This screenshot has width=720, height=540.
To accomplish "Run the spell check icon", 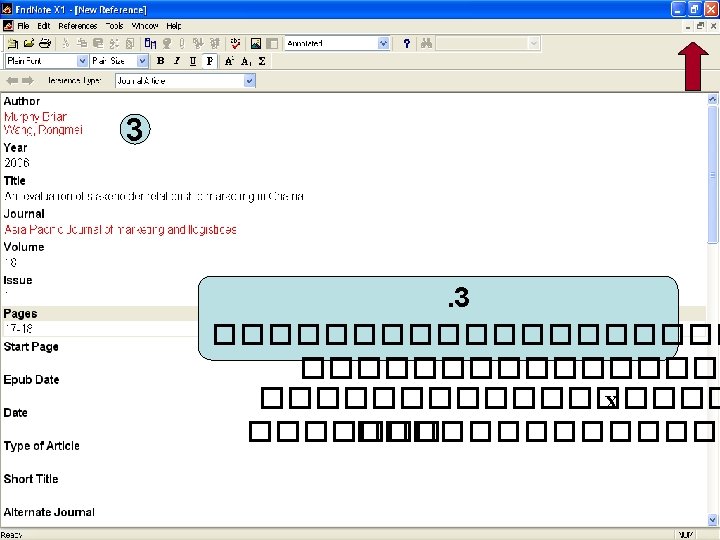I will click(x=236, y=43).
